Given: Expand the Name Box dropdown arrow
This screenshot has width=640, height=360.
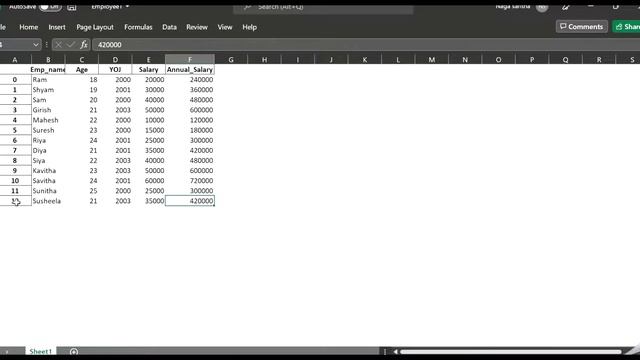Looking at the screenshot, I should click(36, 44).
